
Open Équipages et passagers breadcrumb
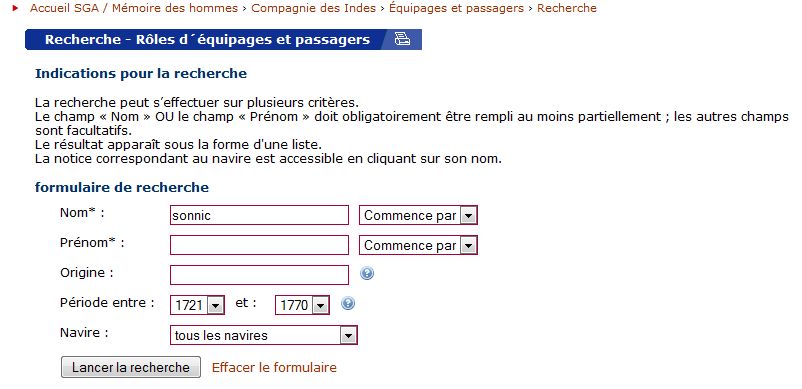point(456,8)
